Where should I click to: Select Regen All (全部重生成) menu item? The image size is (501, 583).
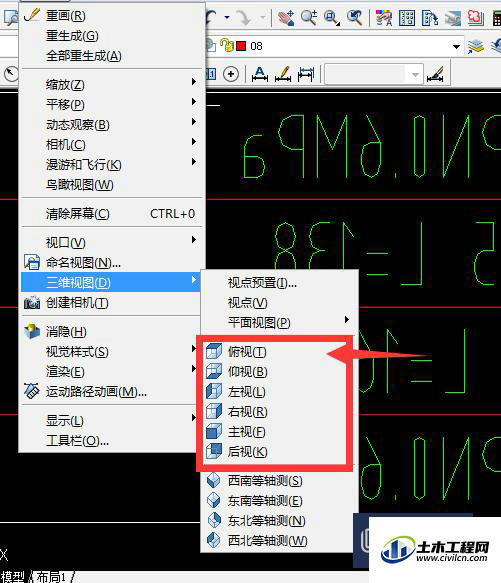pyautogui.click(x=112, y=56)
